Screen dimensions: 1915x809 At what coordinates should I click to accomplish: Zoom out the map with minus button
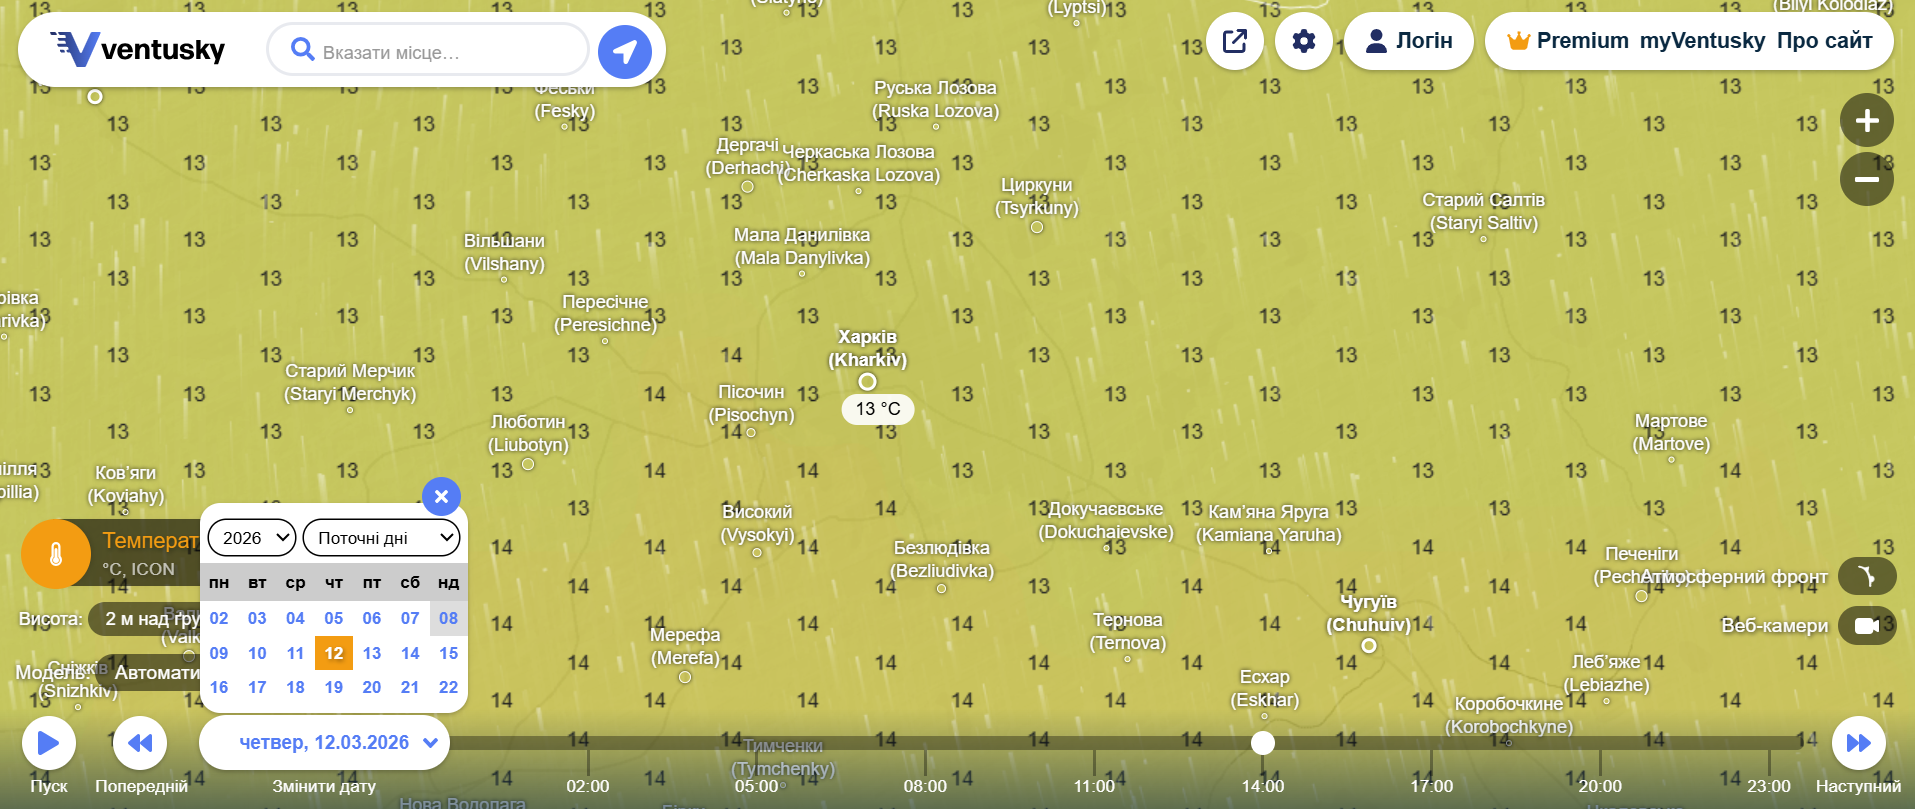click(x=1866, y=180)
